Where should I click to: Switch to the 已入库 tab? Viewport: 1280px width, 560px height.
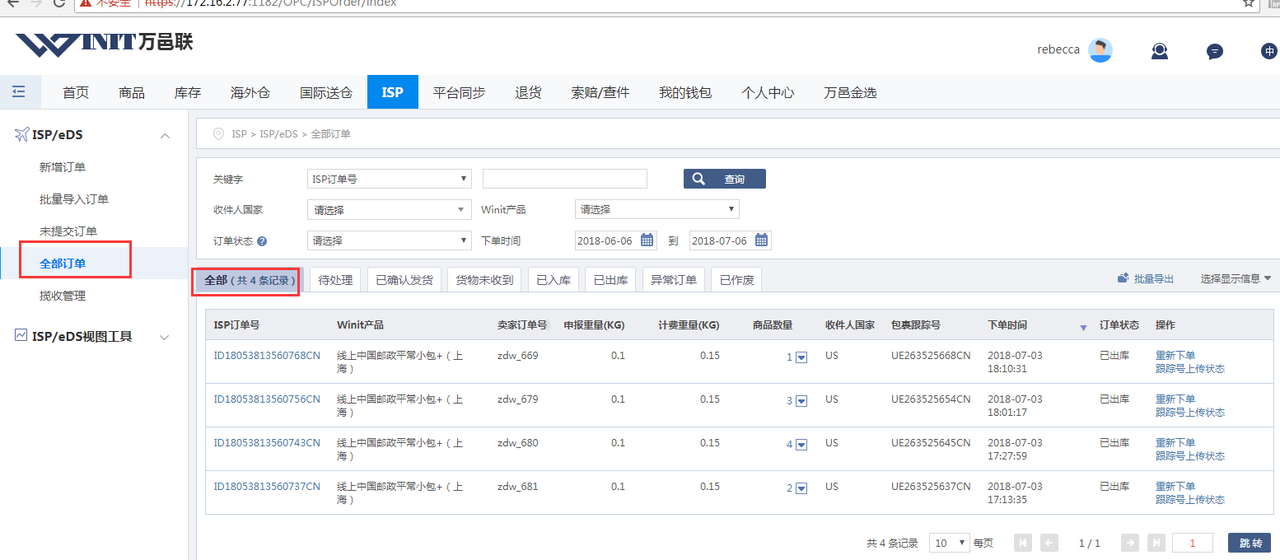click(x=552, y=280)
